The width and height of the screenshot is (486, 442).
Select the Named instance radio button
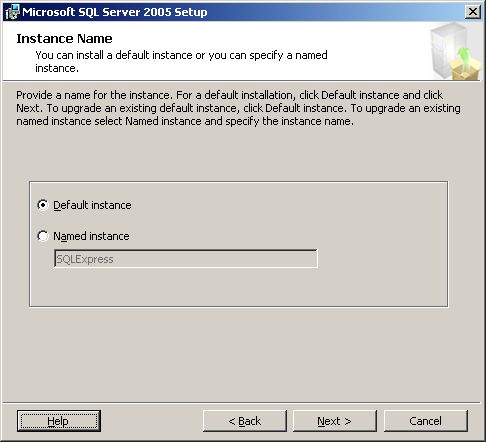point(43,236)
